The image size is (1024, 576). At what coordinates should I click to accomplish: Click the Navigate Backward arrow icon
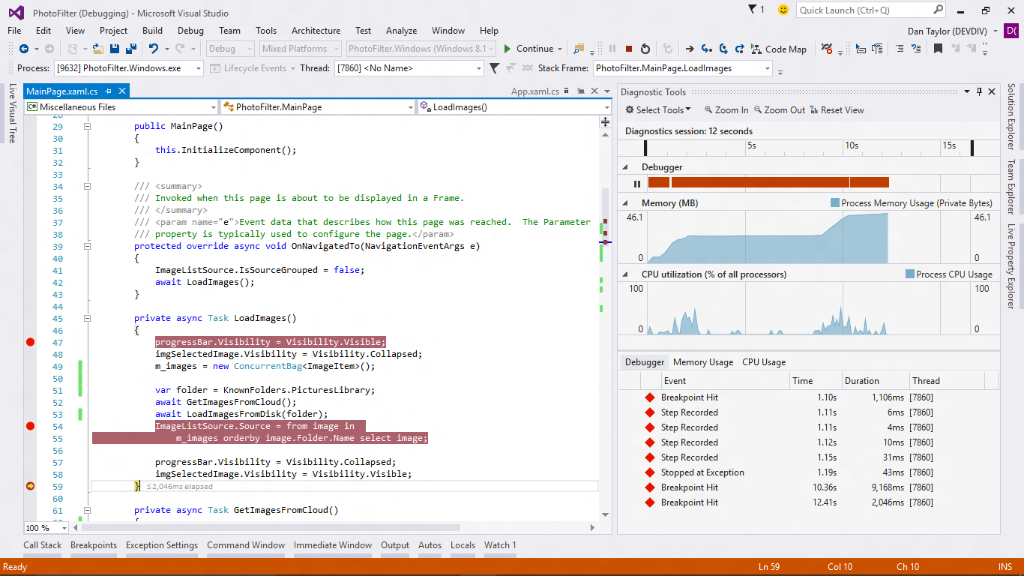24,49
